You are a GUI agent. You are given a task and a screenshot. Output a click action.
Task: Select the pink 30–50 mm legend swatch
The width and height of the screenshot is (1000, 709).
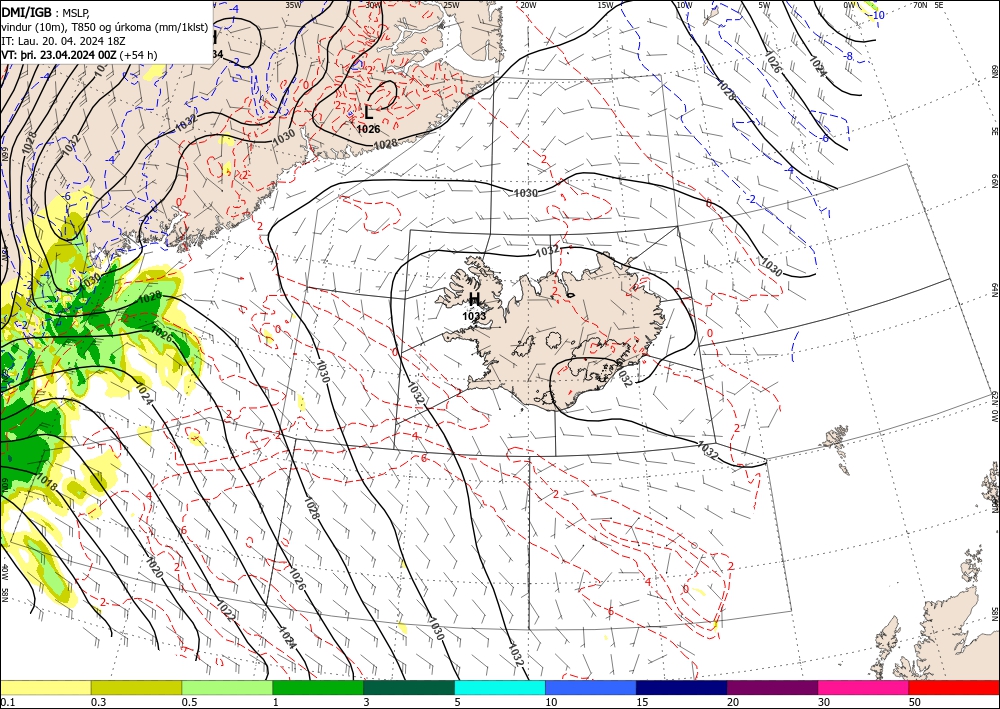pyautogui.click(x=864, y=687)
